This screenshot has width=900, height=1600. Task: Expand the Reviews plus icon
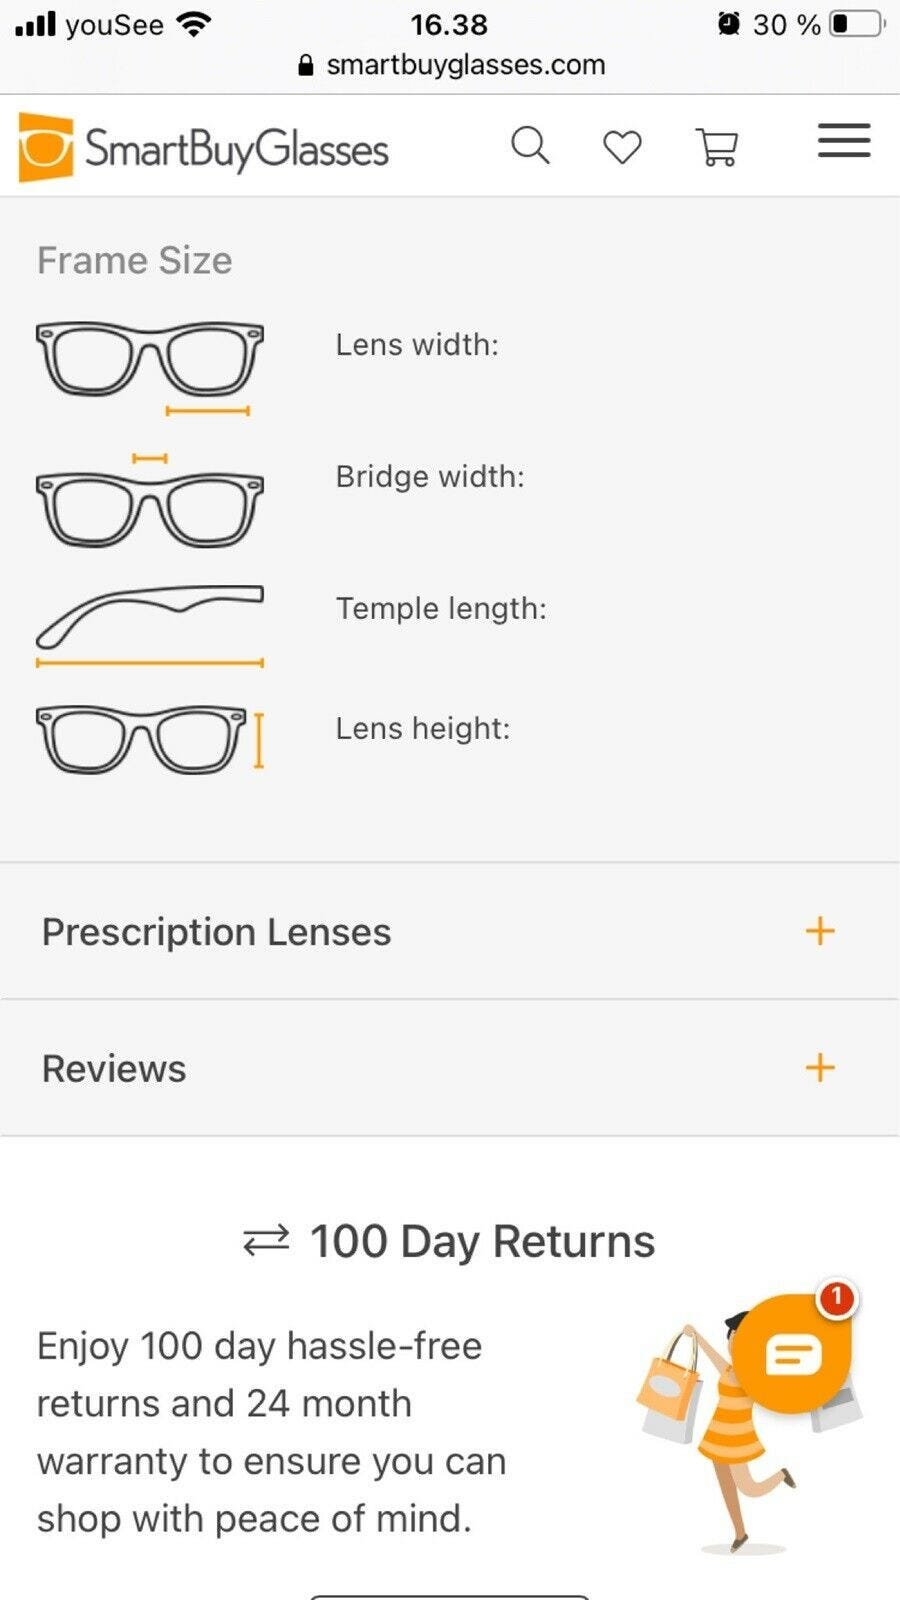click(820, 1068)
